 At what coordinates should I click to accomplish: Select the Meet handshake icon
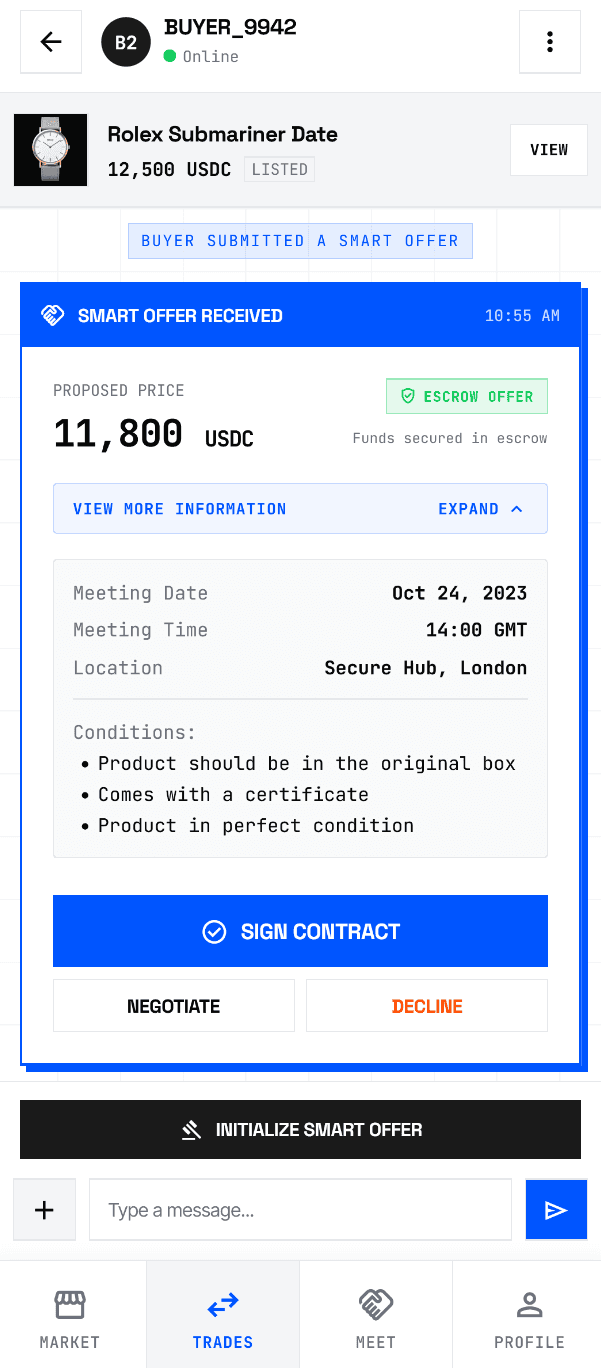click(375, 1305)
